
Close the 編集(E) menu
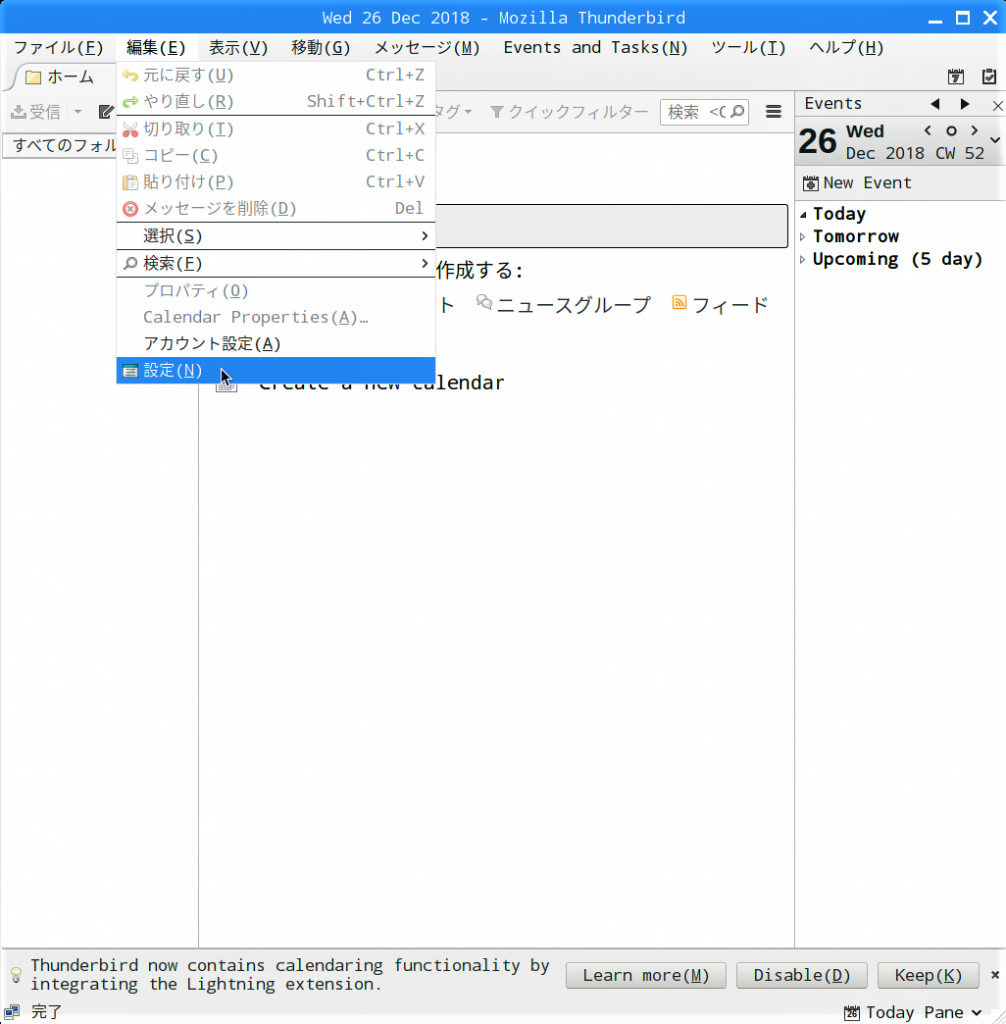[x=155, y=48]
